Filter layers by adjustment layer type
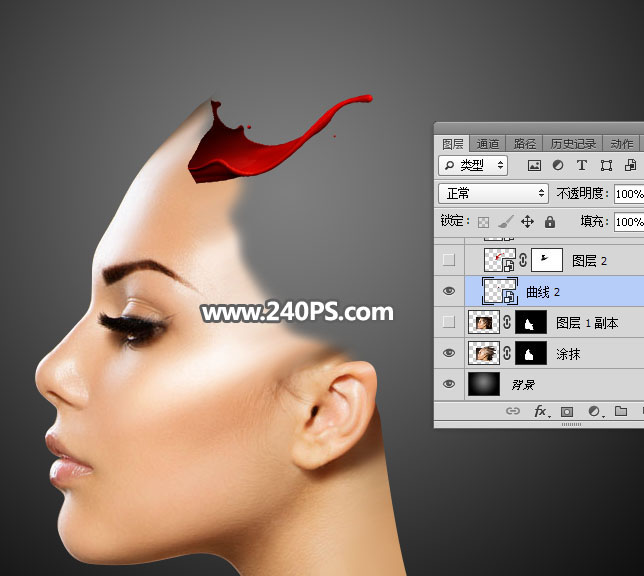The width and height of the screenshot is (644, 576). (558, 165)
